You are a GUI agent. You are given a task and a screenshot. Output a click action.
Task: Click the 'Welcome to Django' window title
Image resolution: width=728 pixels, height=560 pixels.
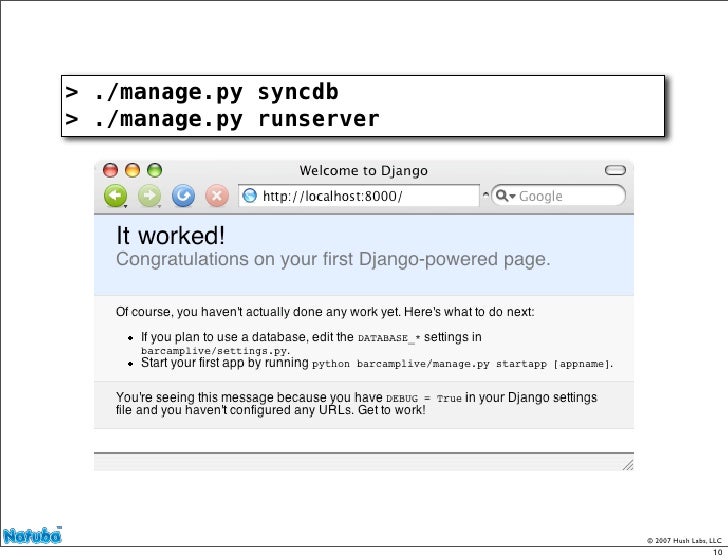364,170
